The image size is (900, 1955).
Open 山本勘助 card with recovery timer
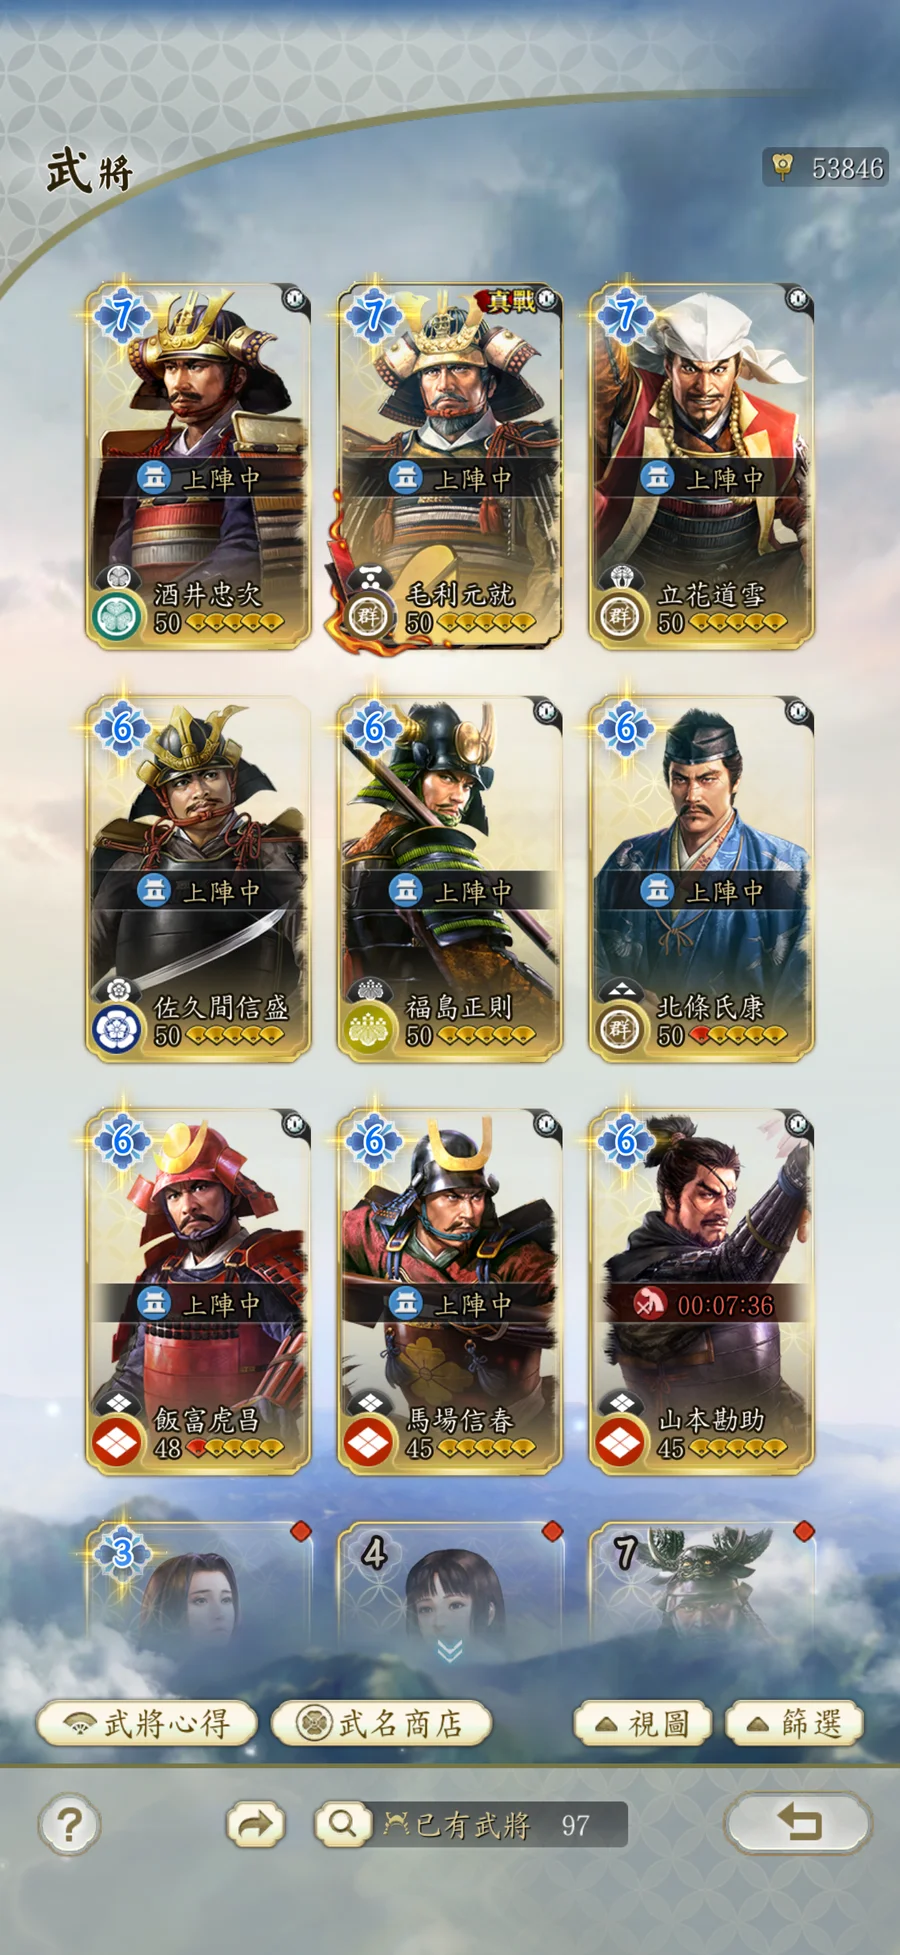tap(701, 1291)
